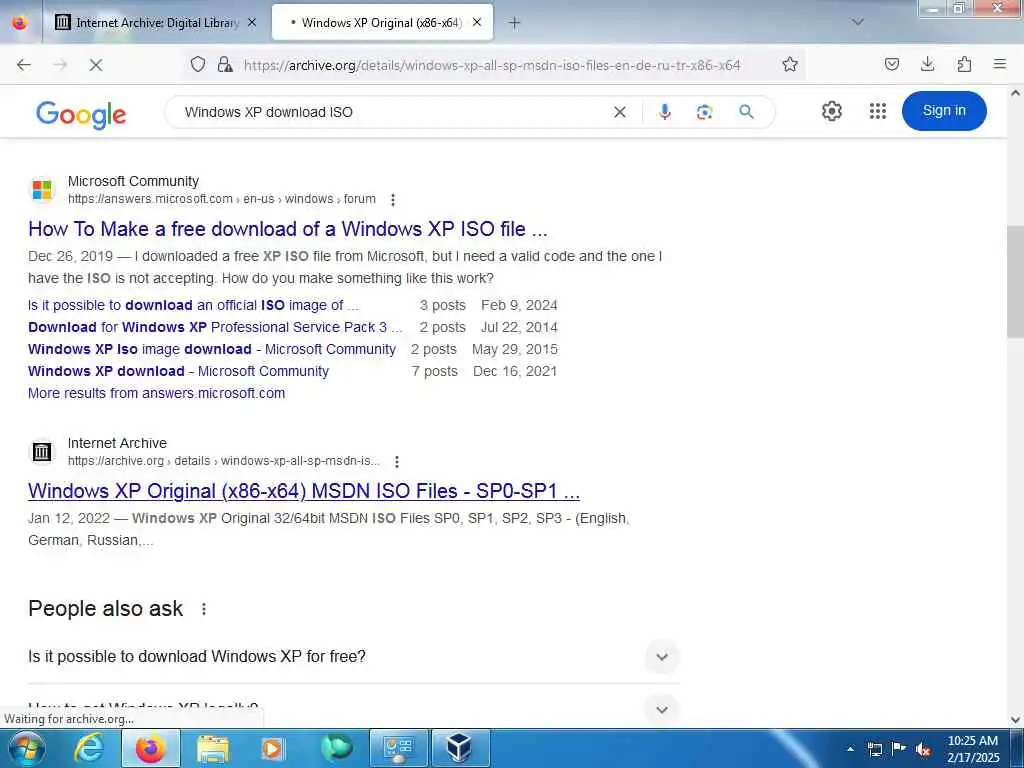Screen dimensions: 1024x768
Task: Open the tracking protection shield icon
Action: click(x=198, y=64)
